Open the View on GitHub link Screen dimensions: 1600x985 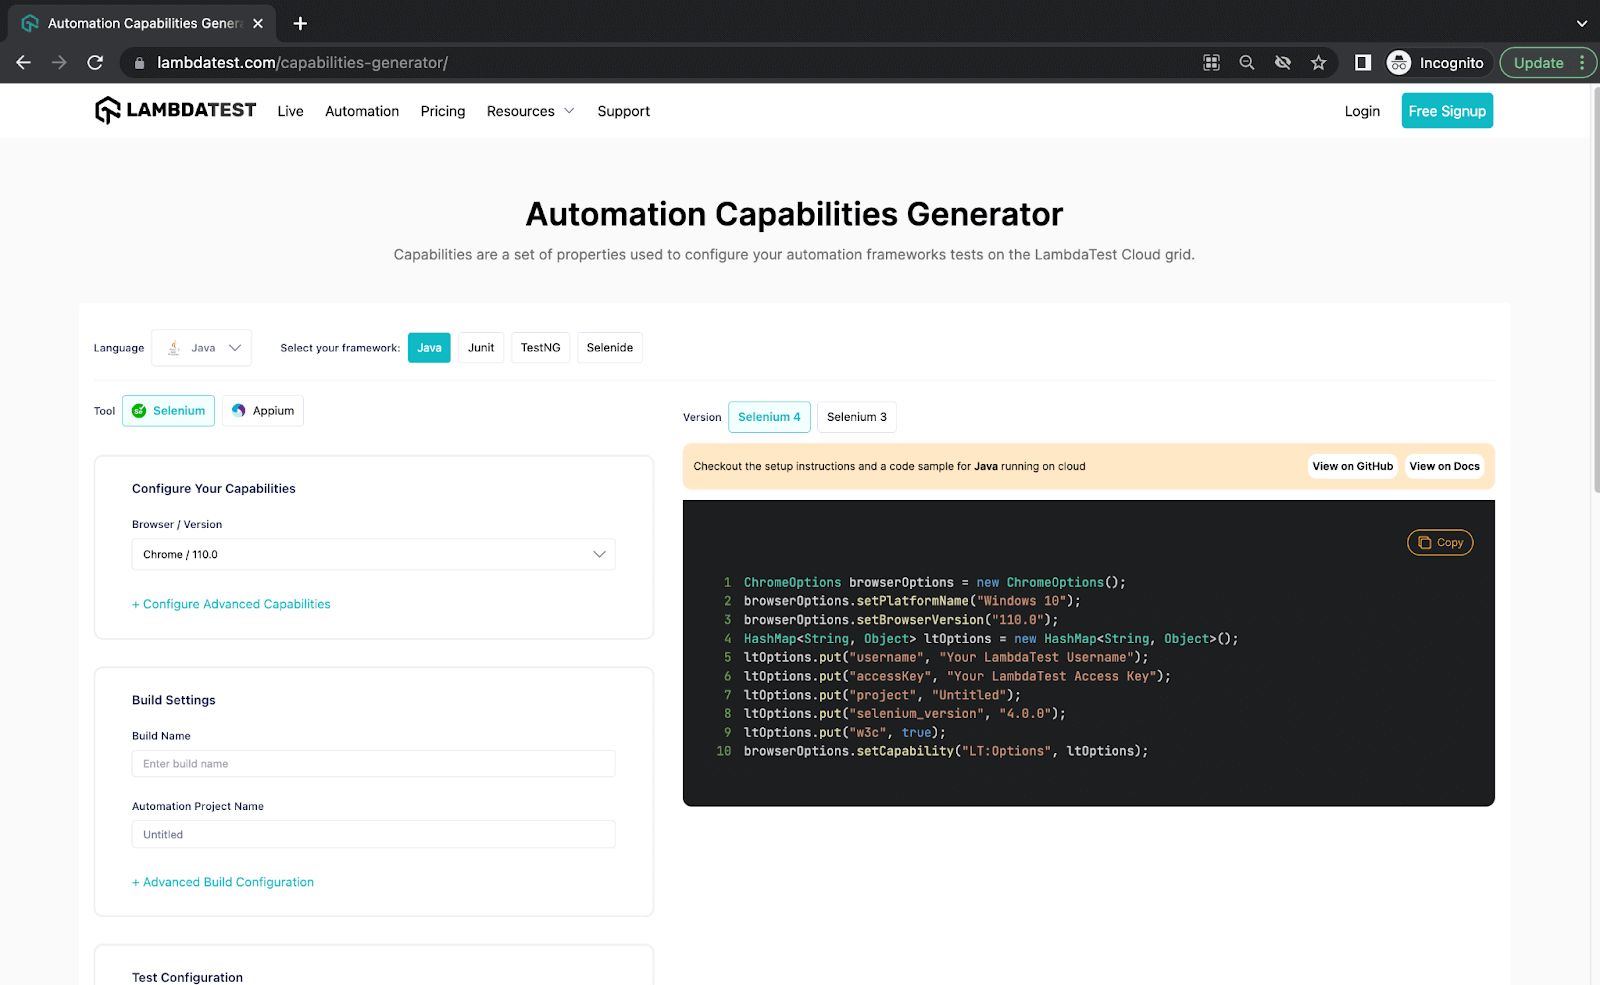[x=1352, y=466]
